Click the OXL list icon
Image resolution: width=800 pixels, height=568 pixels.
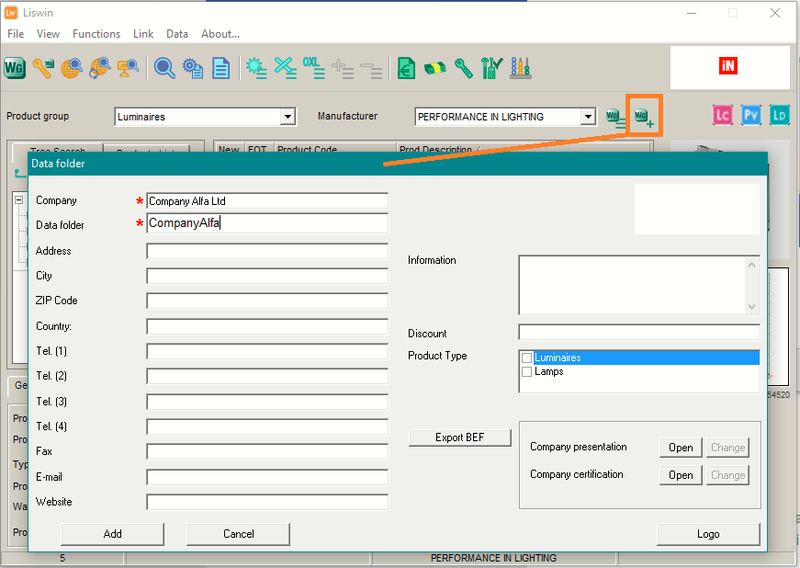(x=313, y=68)
